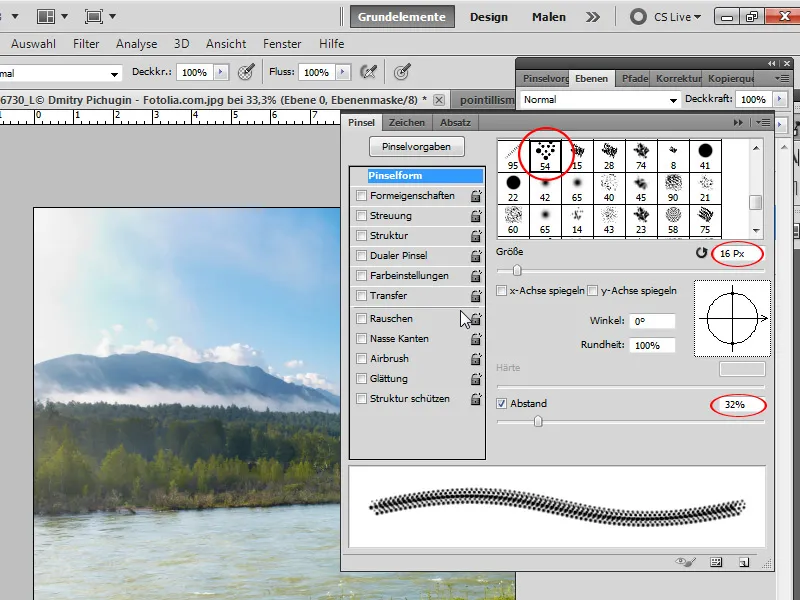Uncheck the Abstand checkbox
The image size is (800, 600).
click(x=502, y=404)
